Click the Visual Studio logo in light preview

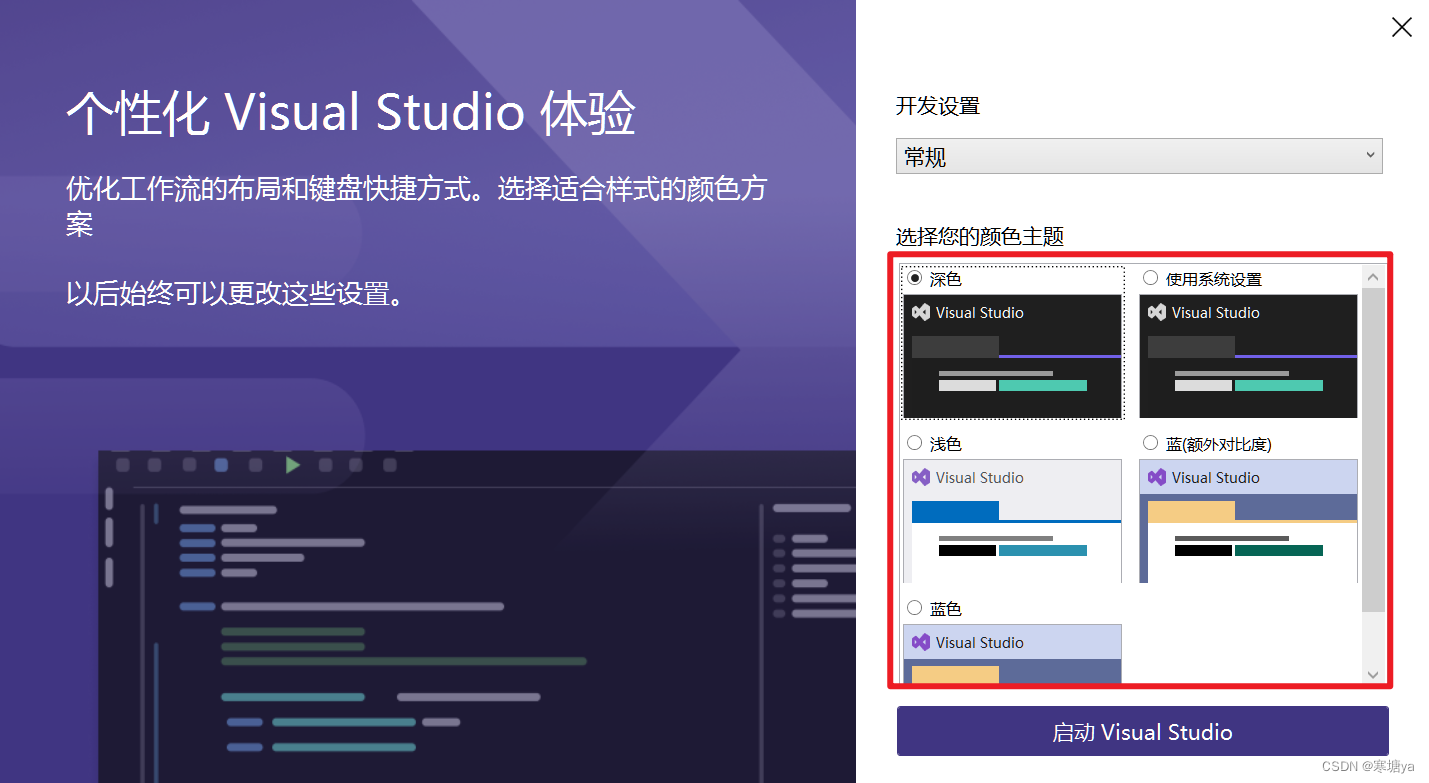point(921,477)
